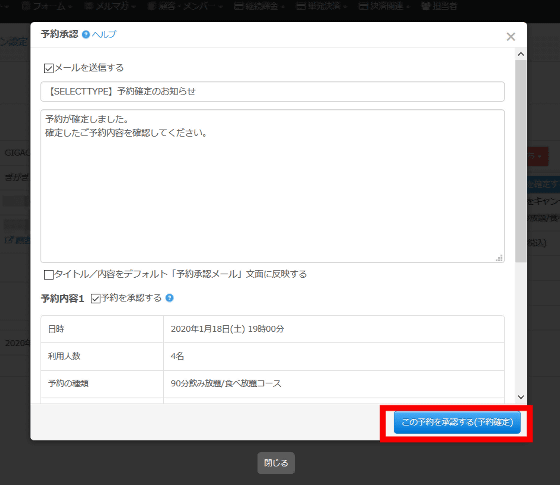The image size is (560, 485).
Task: Click the 4名 value in the 利用人数 row
Action: point(177,356)
